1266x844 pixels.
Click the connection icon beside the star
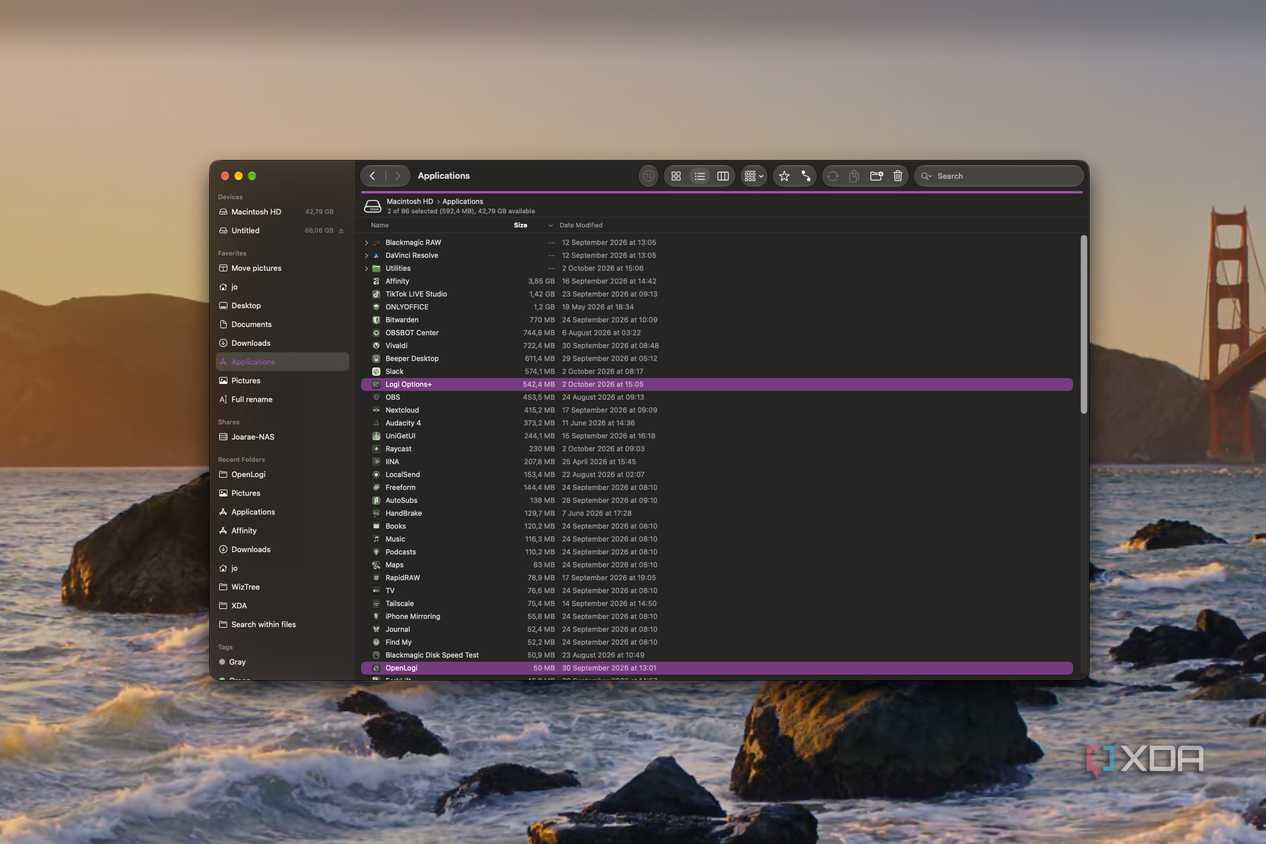coord(806,176)
